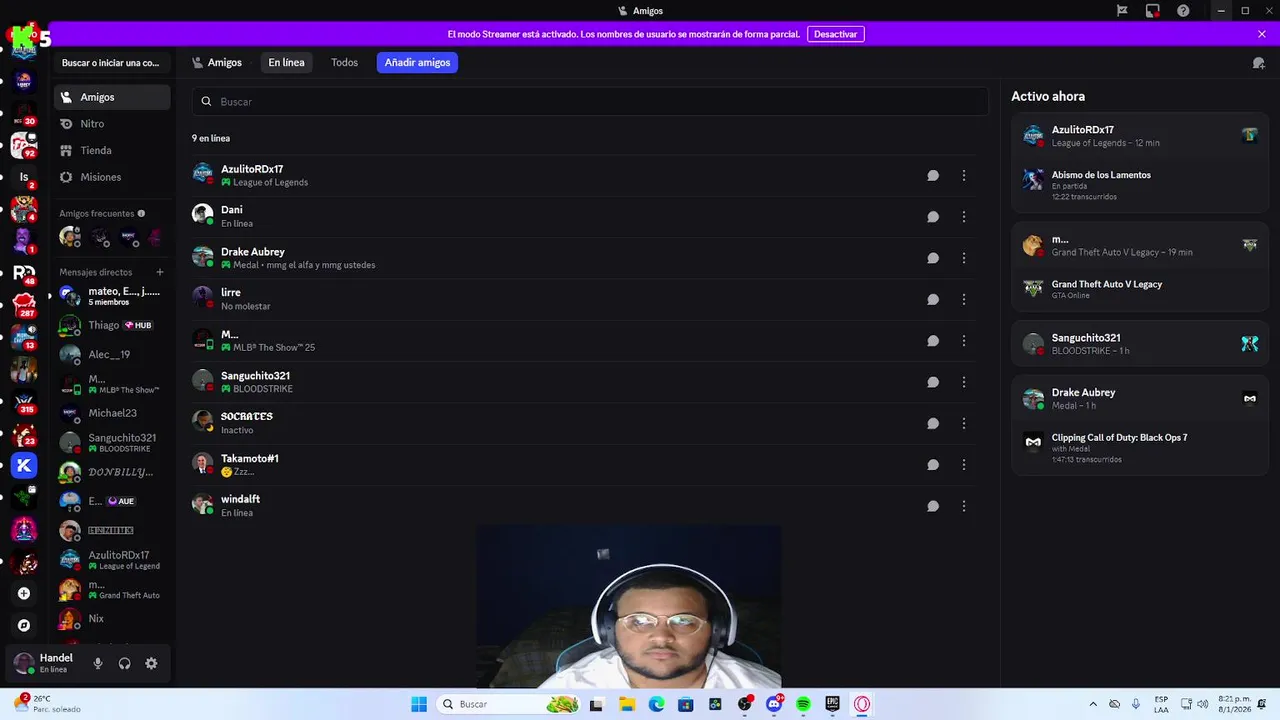Open more options menu for Dani

963,217
